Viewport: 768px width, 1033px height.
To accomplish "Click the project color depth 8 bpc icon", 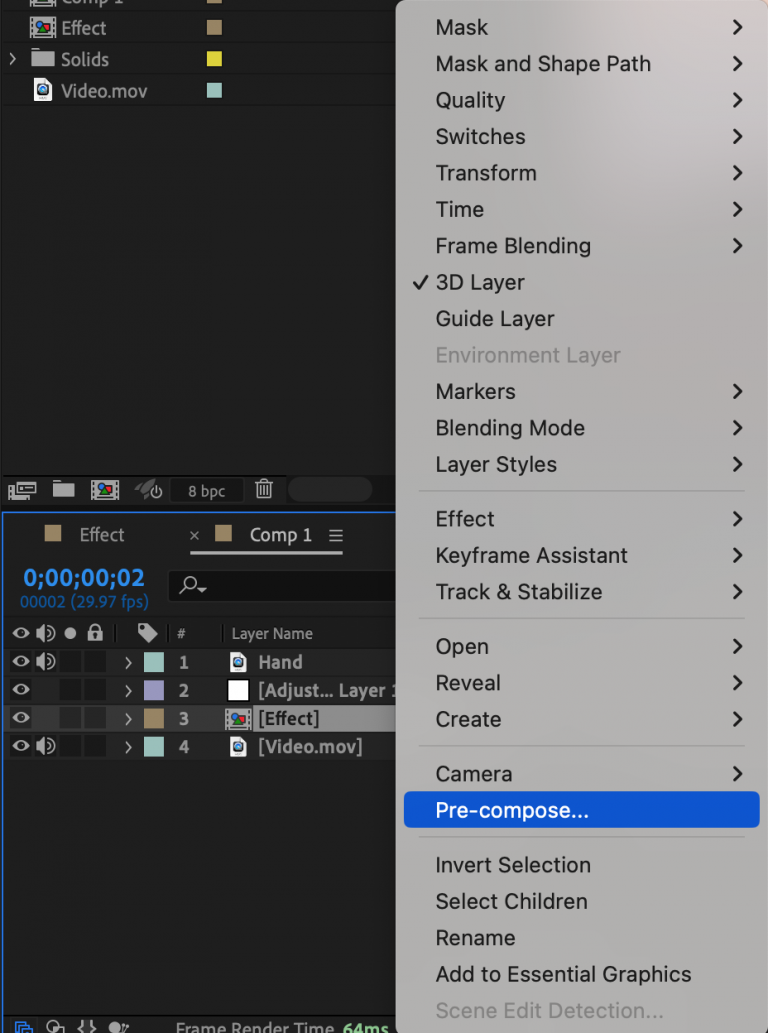I will tap(206, 490).
